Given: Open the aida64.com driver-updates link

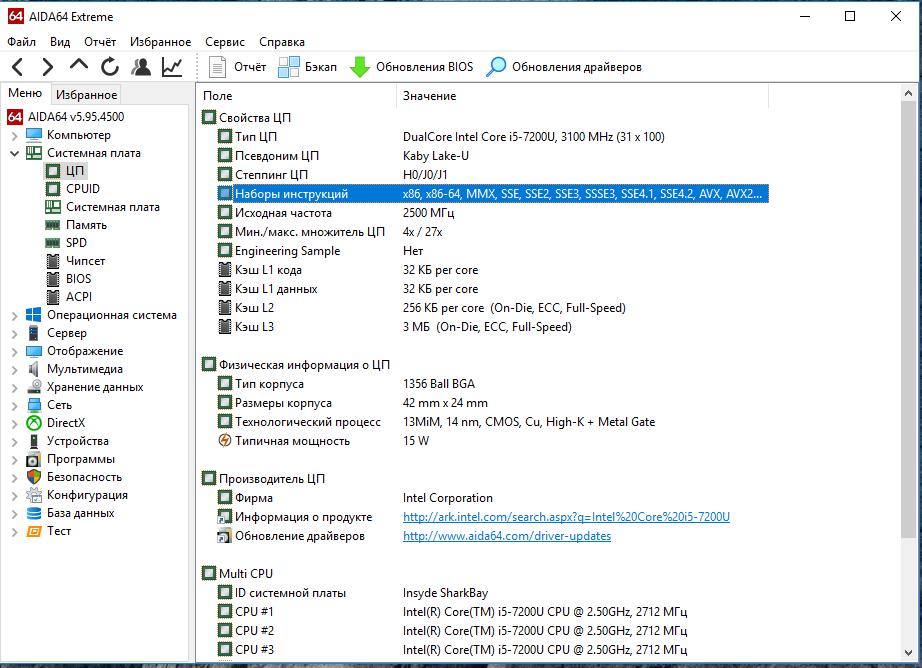Looking at the screenshot, I should coord(506,536).
